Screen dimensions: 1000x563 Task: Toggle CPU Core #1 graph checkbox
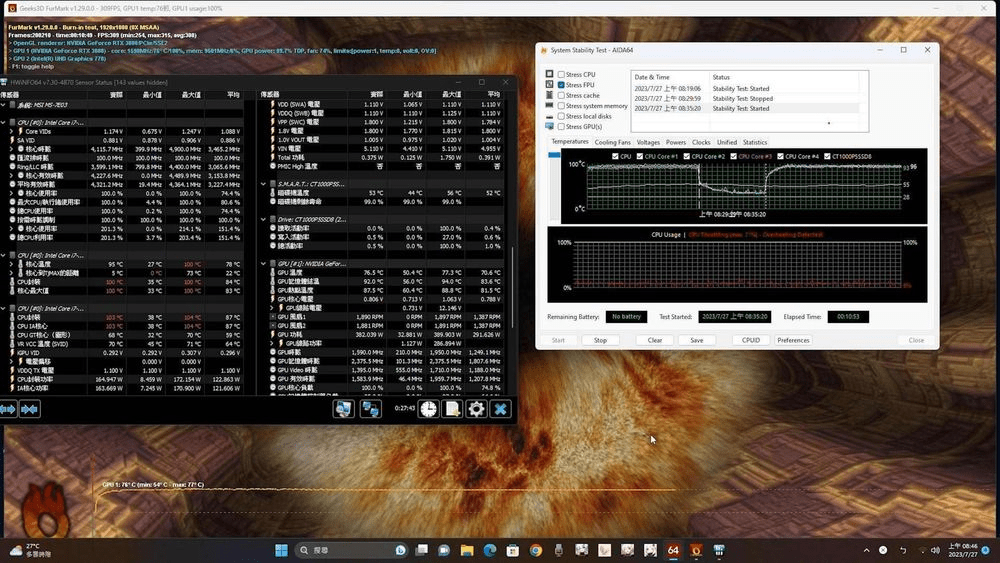640,156
